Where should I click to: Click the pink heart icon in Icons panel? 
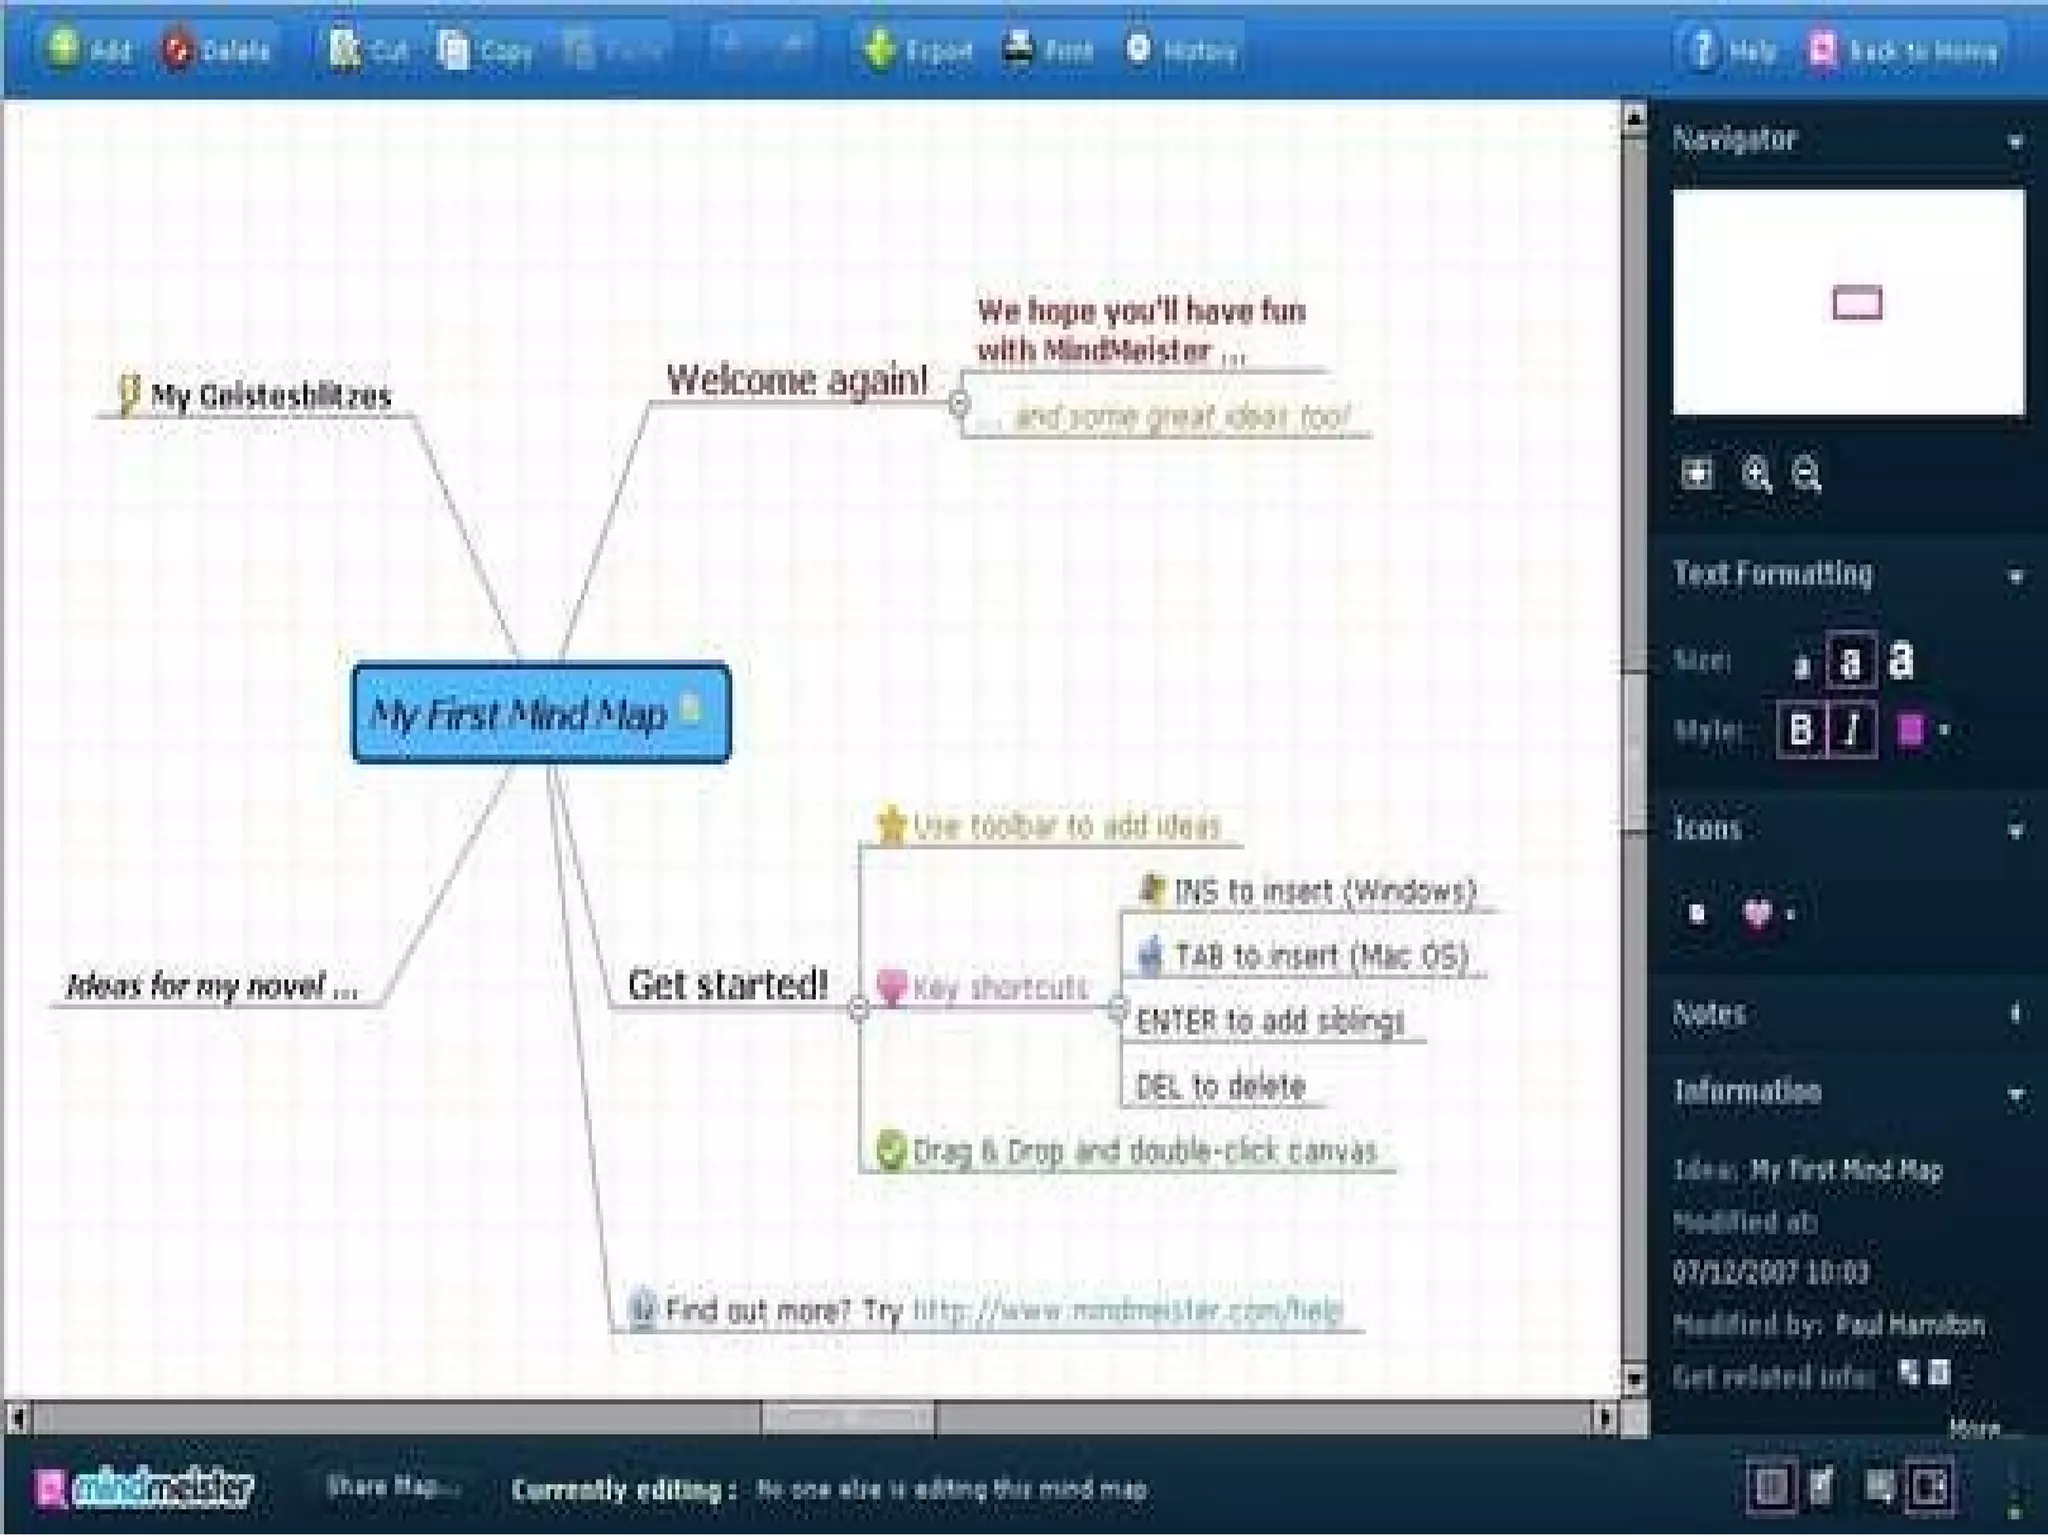click(x=1757, y=912)
